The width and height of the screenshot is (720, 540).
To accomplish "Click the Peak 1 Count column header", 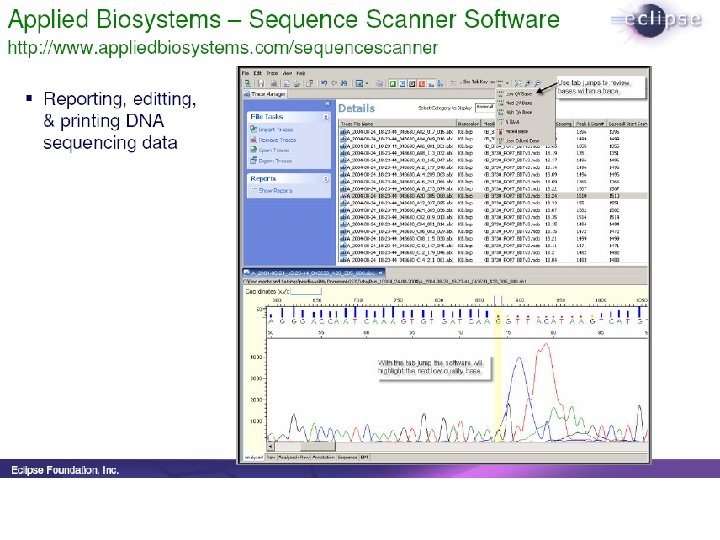I will click(x=590, y=124).
